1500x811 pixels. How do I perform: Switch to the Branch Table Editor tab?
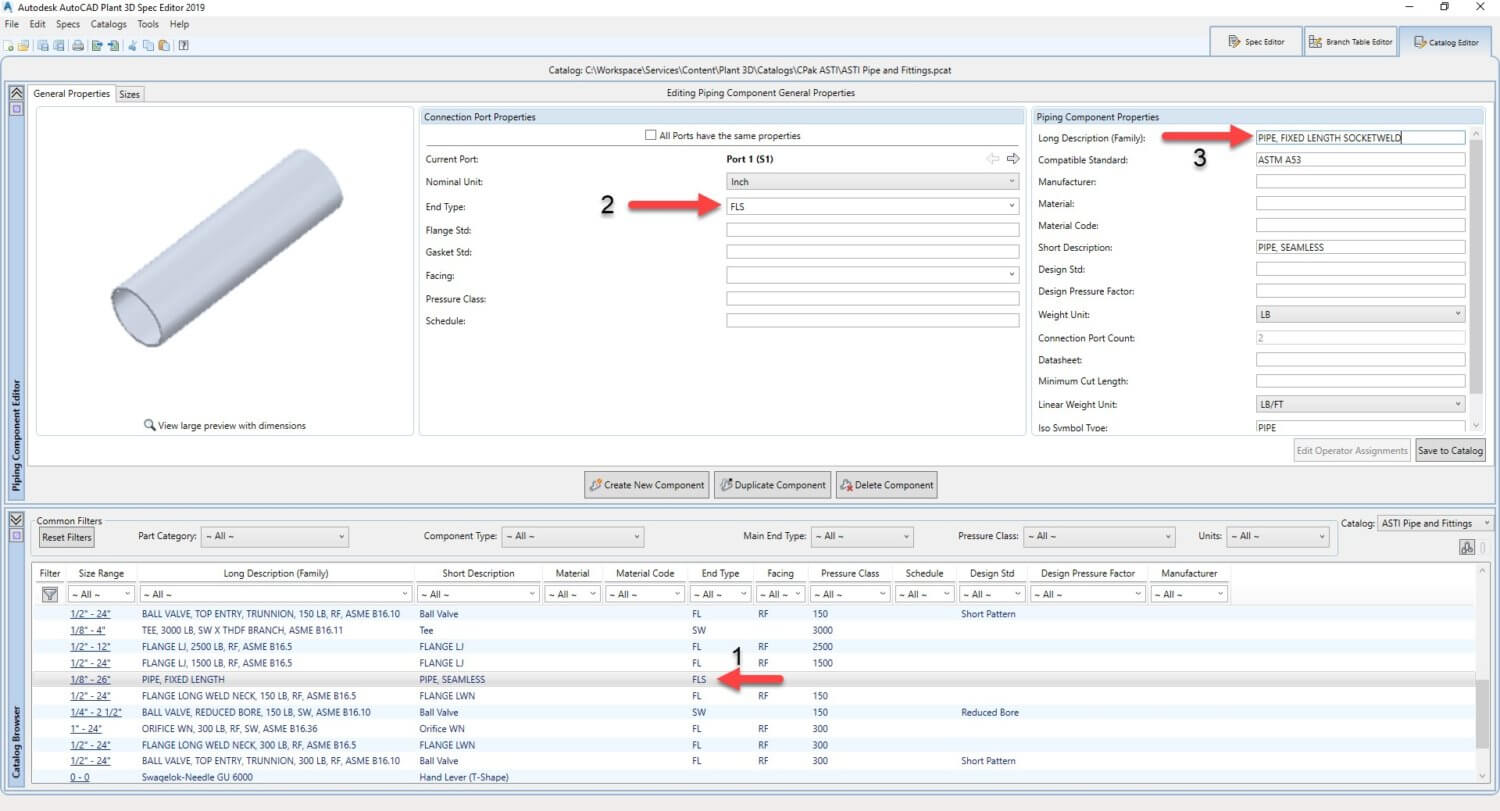(x=1351, y=42)
